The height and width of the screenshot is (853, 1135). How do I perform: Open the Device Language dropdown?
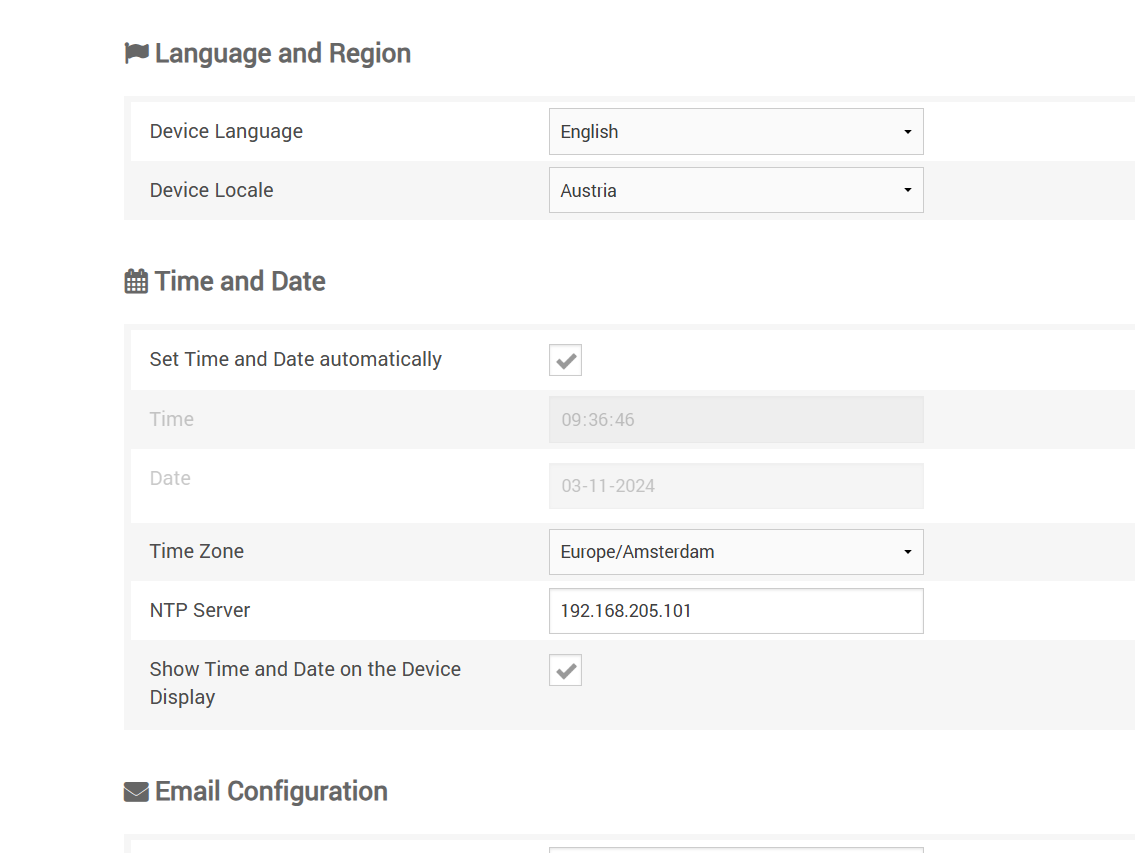tap(735, 132)
